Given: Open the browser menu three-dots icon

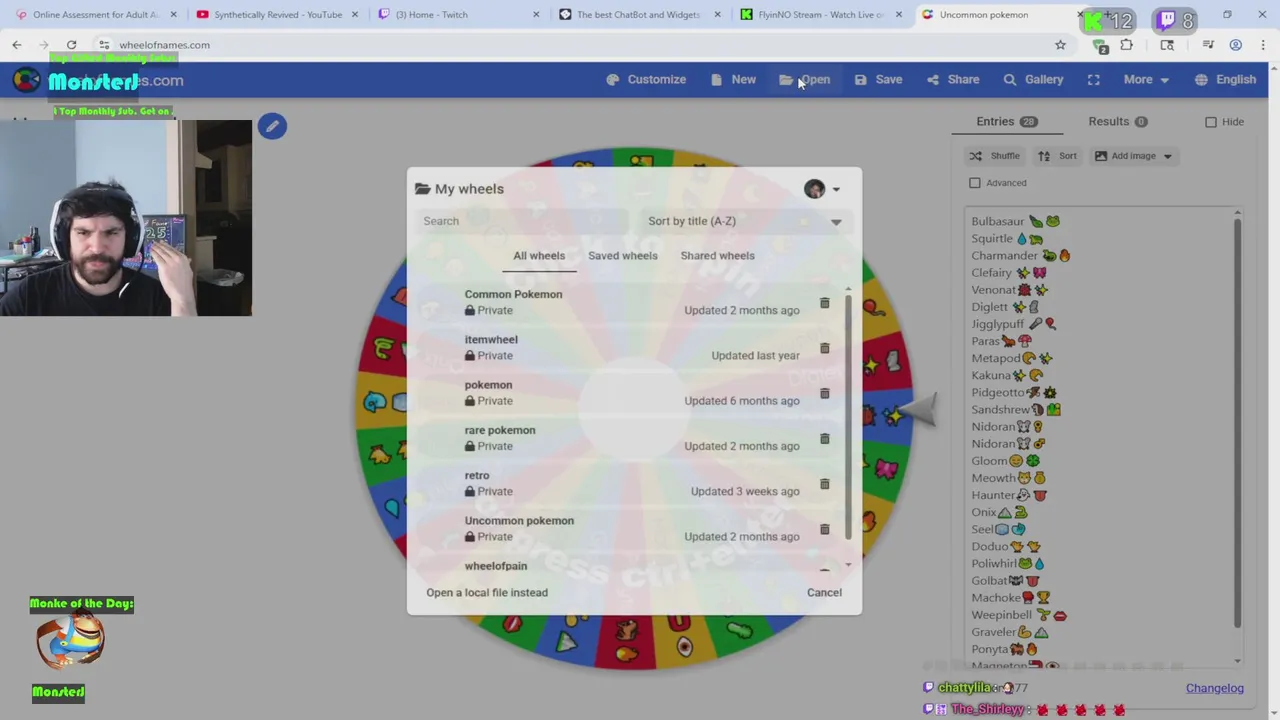Looking at the screenshot, I should (1263, 45).
